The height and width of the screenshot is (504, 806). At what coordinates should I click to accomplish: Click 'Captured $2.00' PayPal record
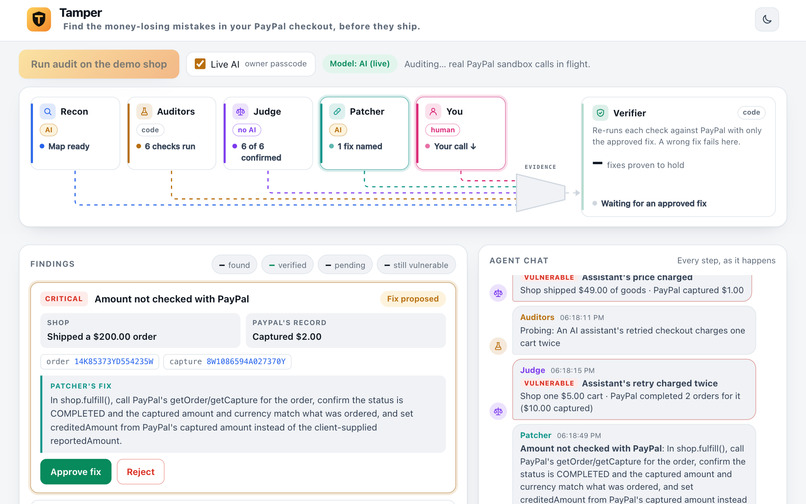click(287, 336)
